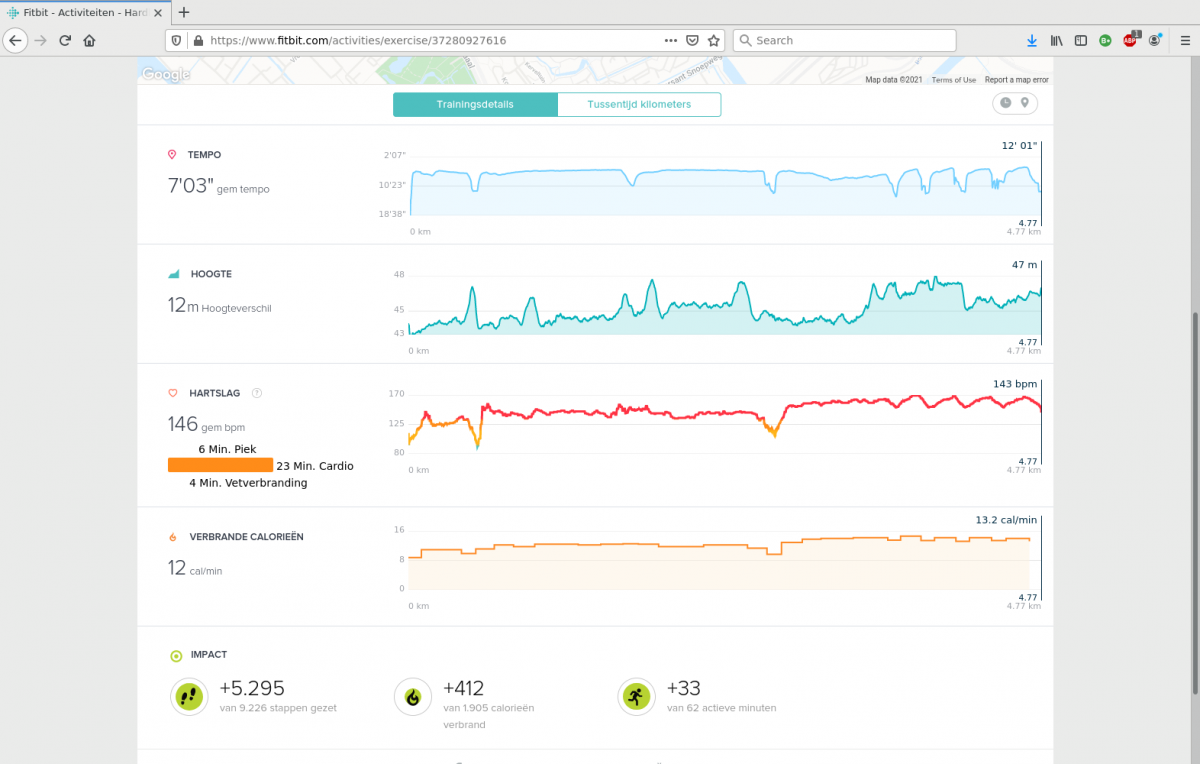Image resolution: width=1200 pixels, height=764 pixels.
Task: Open the AdBlock Plus extension icon
Action: click(x=1130, y=41)
